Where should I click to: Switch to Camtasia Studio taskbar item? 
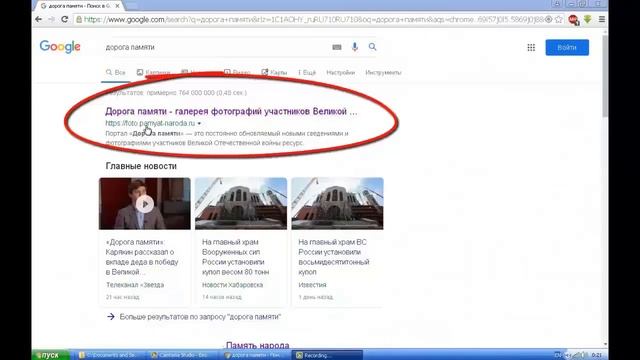pos(182,356)
